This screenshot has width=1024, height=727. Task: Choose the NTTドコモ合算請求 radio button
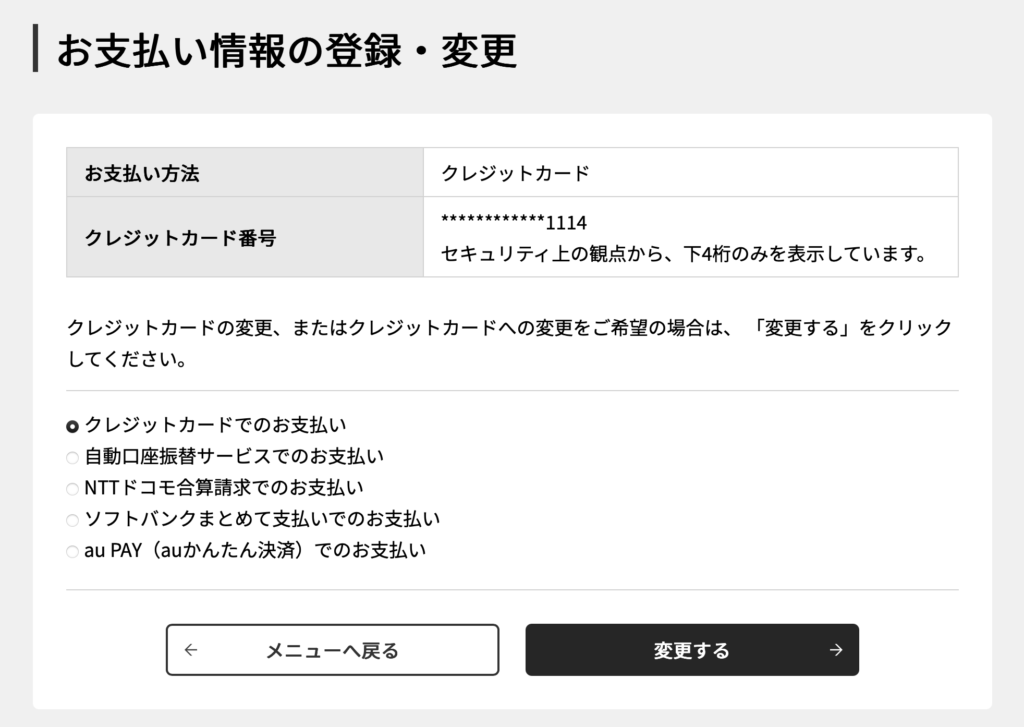pos(72,489)
